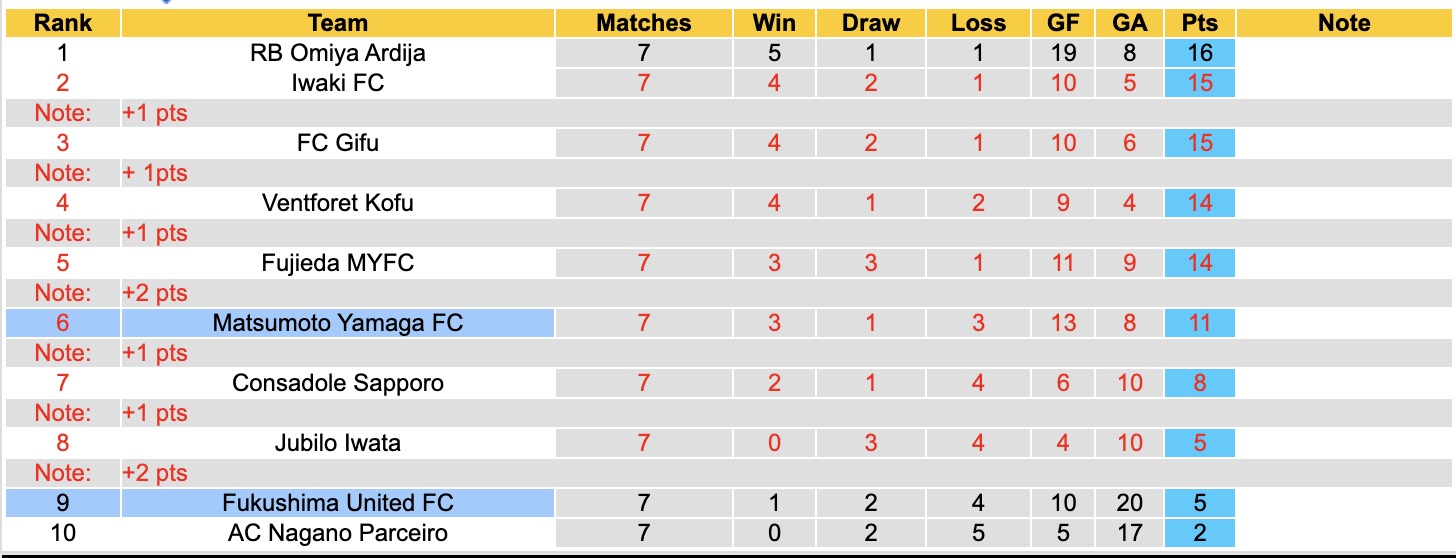This screenshot has height=558, width=1456.
Task: Click the +2 pts note under Fujieda
Action: click(x=155, y=293)
